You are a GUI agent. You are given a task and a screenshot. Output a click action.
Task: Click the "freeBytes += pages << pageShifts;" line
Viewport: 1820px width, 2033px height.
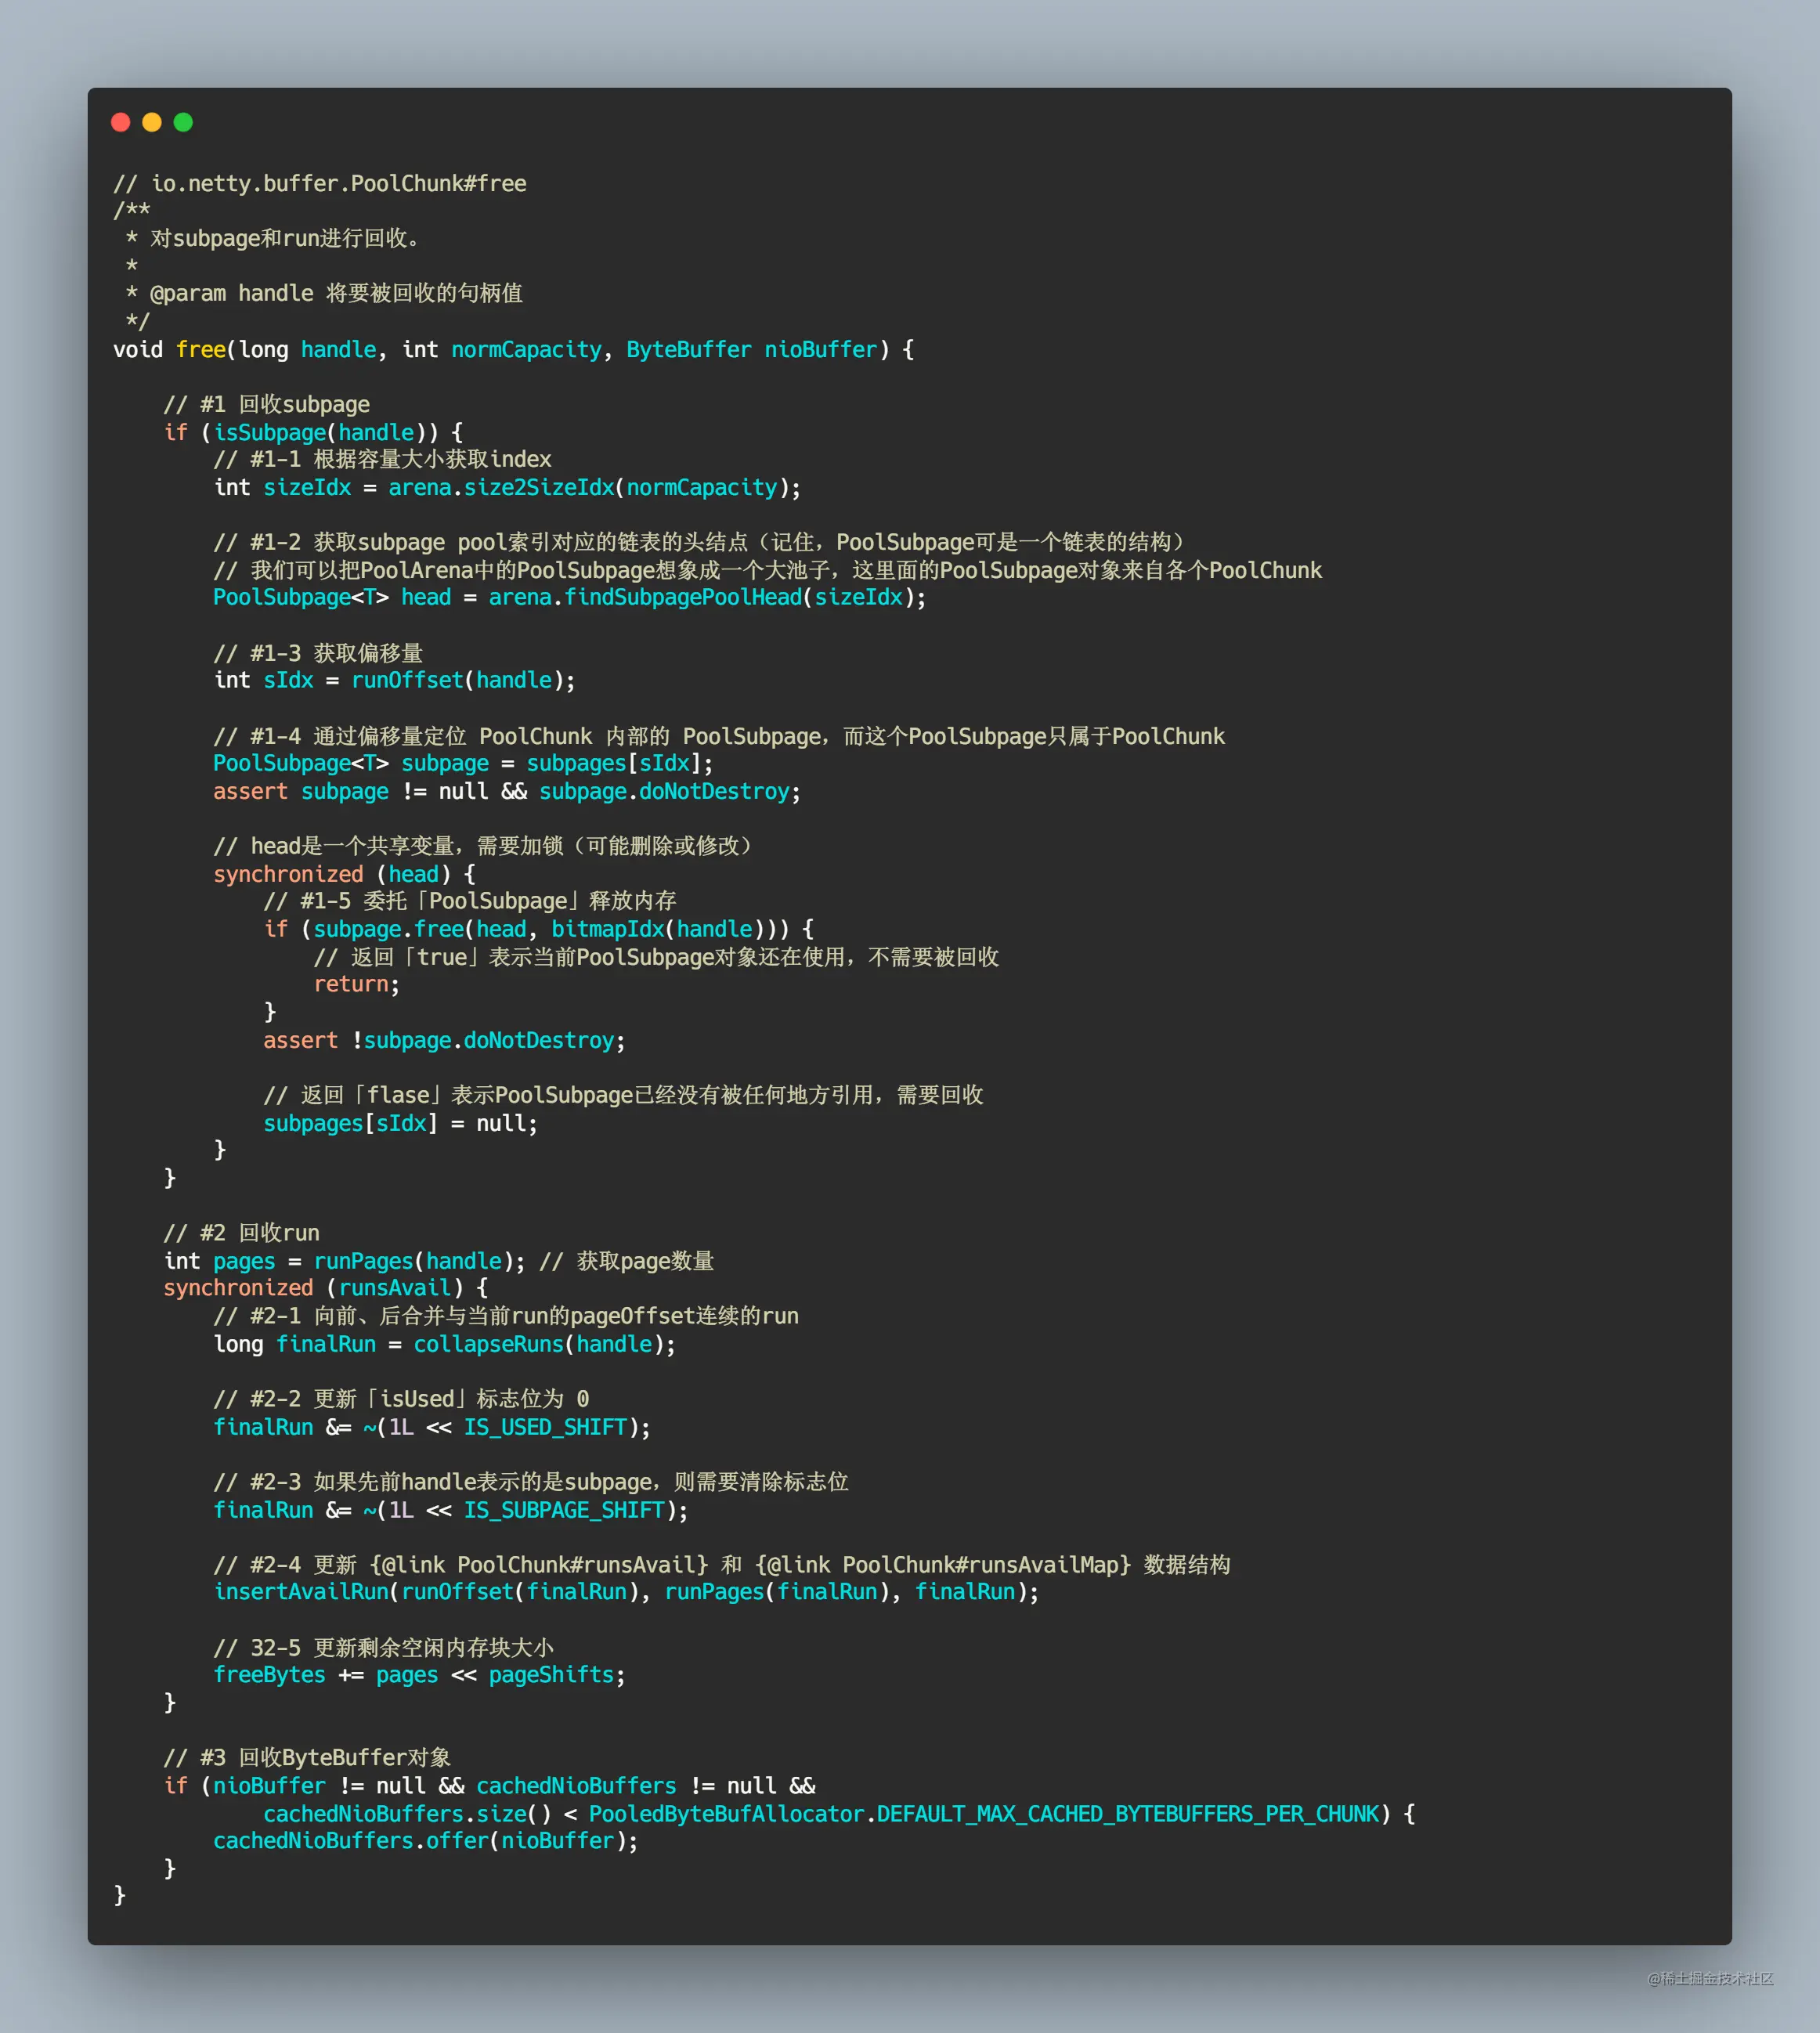[x=420, y=1676]
